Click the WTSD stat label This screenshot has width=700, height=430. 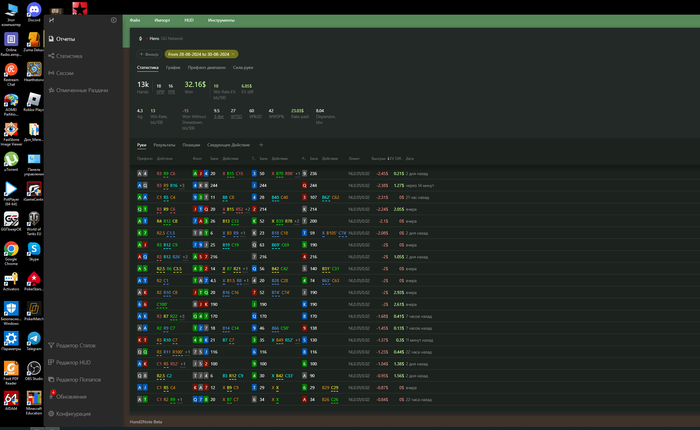[236, 117]
